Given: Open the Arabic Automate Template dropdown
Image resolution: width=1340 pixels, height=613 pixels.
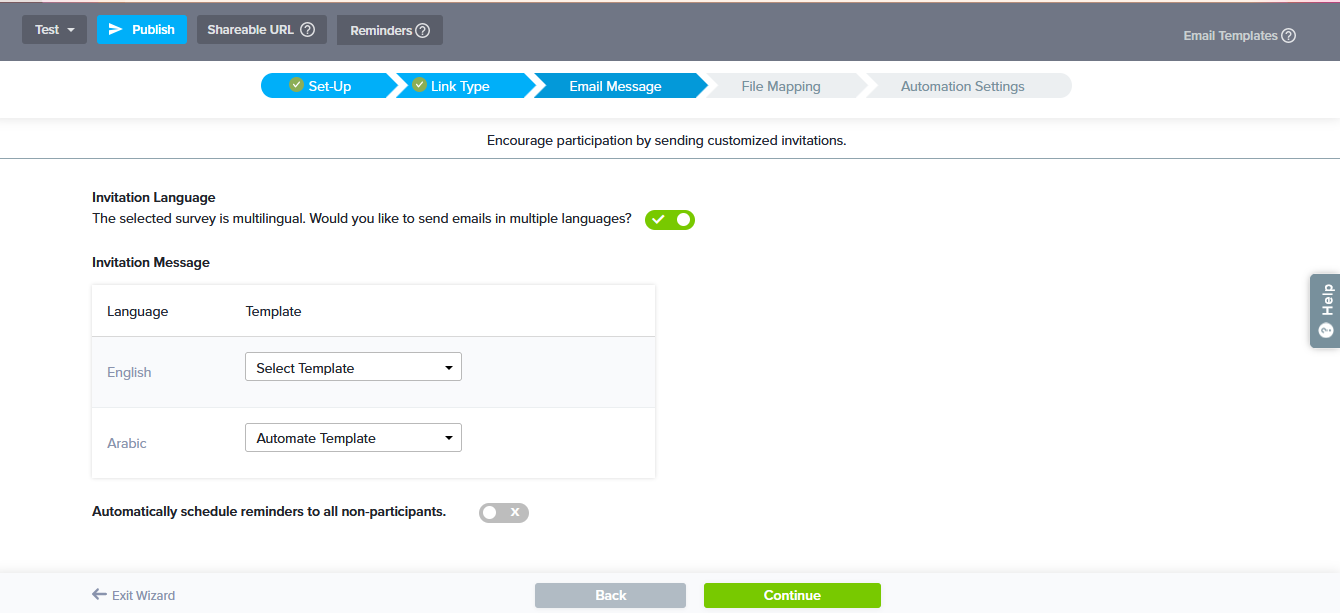Looking at the screenshot, I should click(x=353, y=438).
